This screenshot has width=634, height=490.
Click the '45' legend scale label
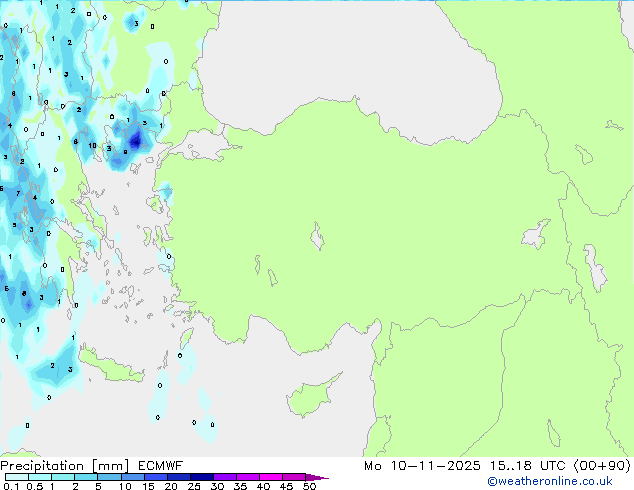pyautogui.click(x=286, y=486)
